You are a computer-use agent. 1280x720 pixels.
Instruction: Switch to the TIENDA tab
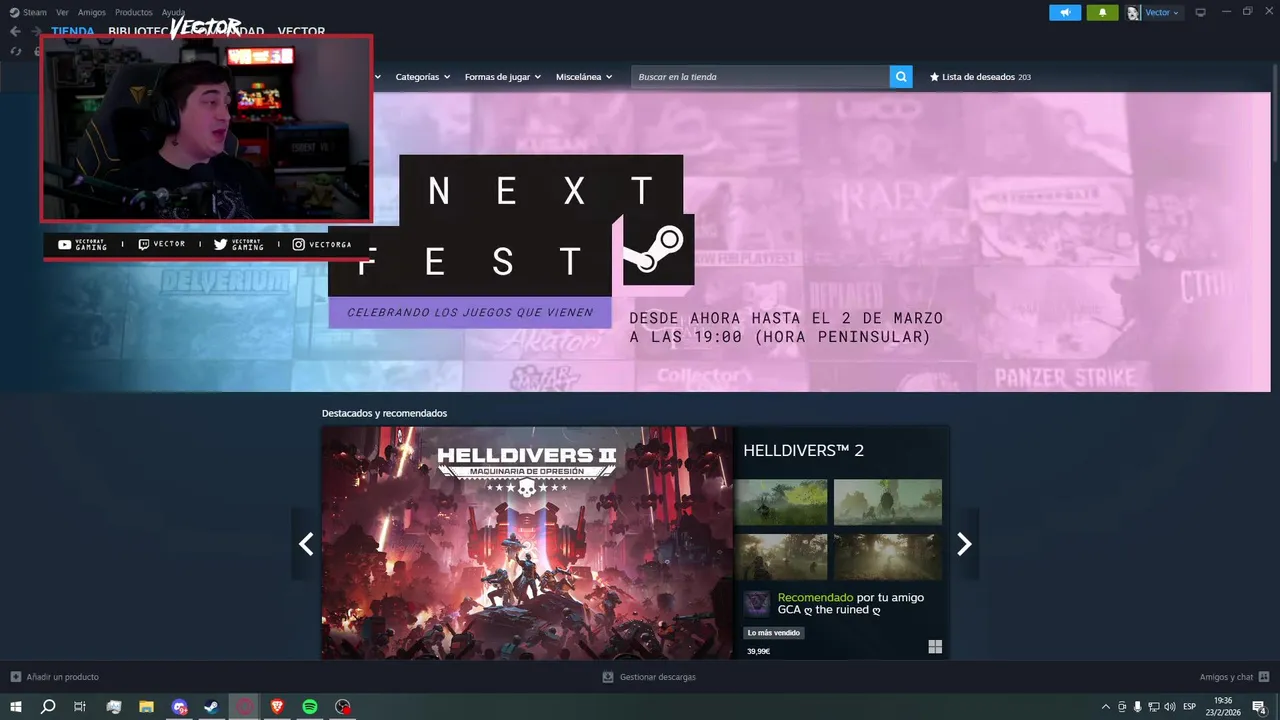[72, 31]
